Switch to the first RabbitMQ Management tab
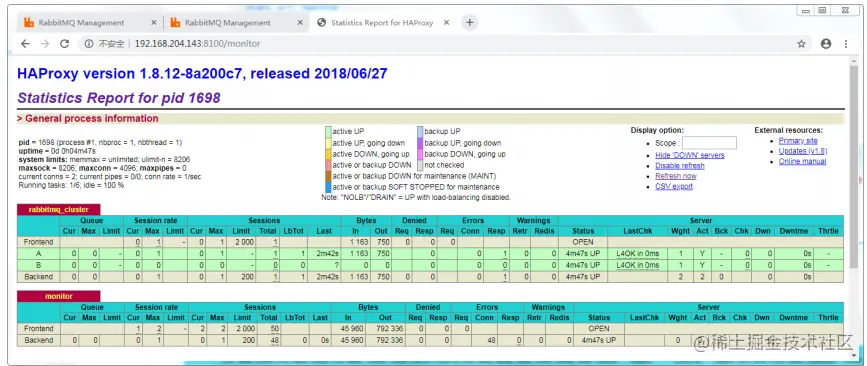Screen dimensions: 867x366 tap(81, 23)
